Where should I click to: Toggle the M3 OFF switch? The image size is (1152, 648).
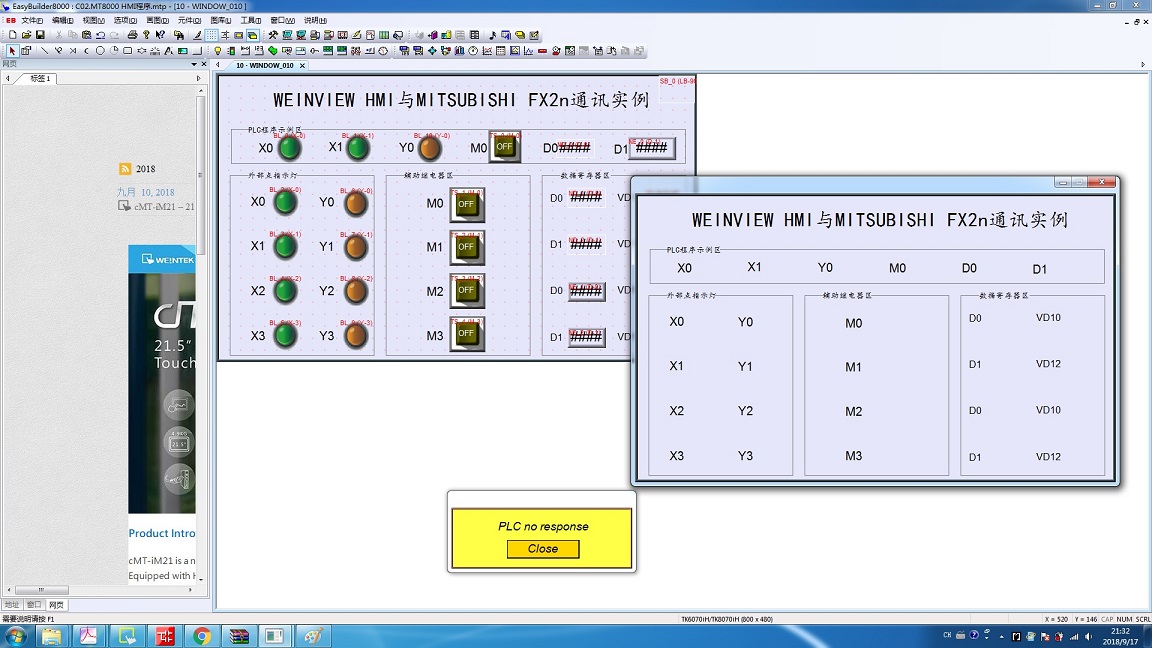pyautogui.click(x=466, y=335)
